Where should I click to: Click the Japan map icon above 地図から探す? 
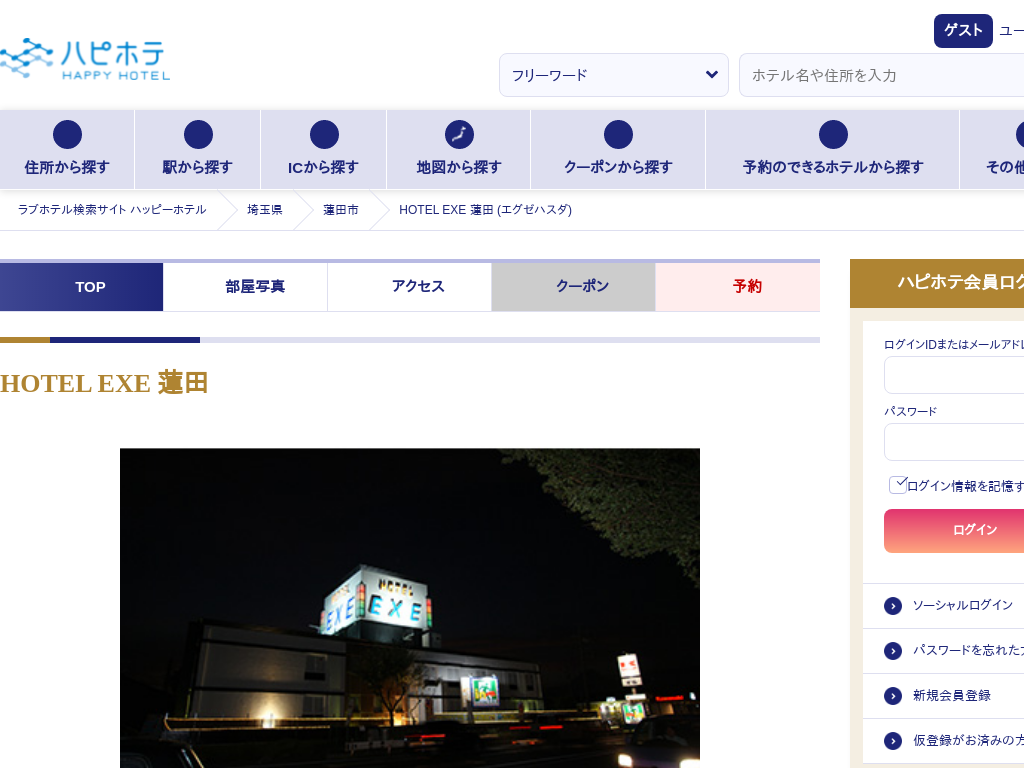[x=459, y=135]
